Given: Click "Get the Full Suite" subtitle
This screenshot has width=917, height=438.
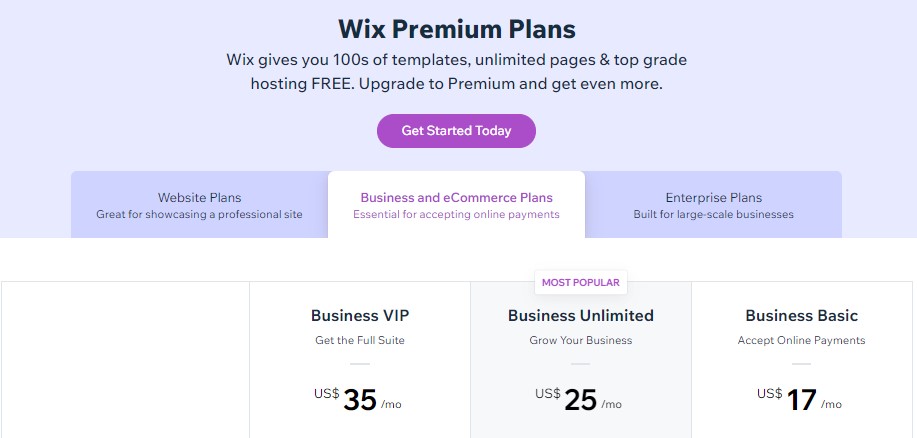Looking at the screenshot, I should [x=360, y=340].
